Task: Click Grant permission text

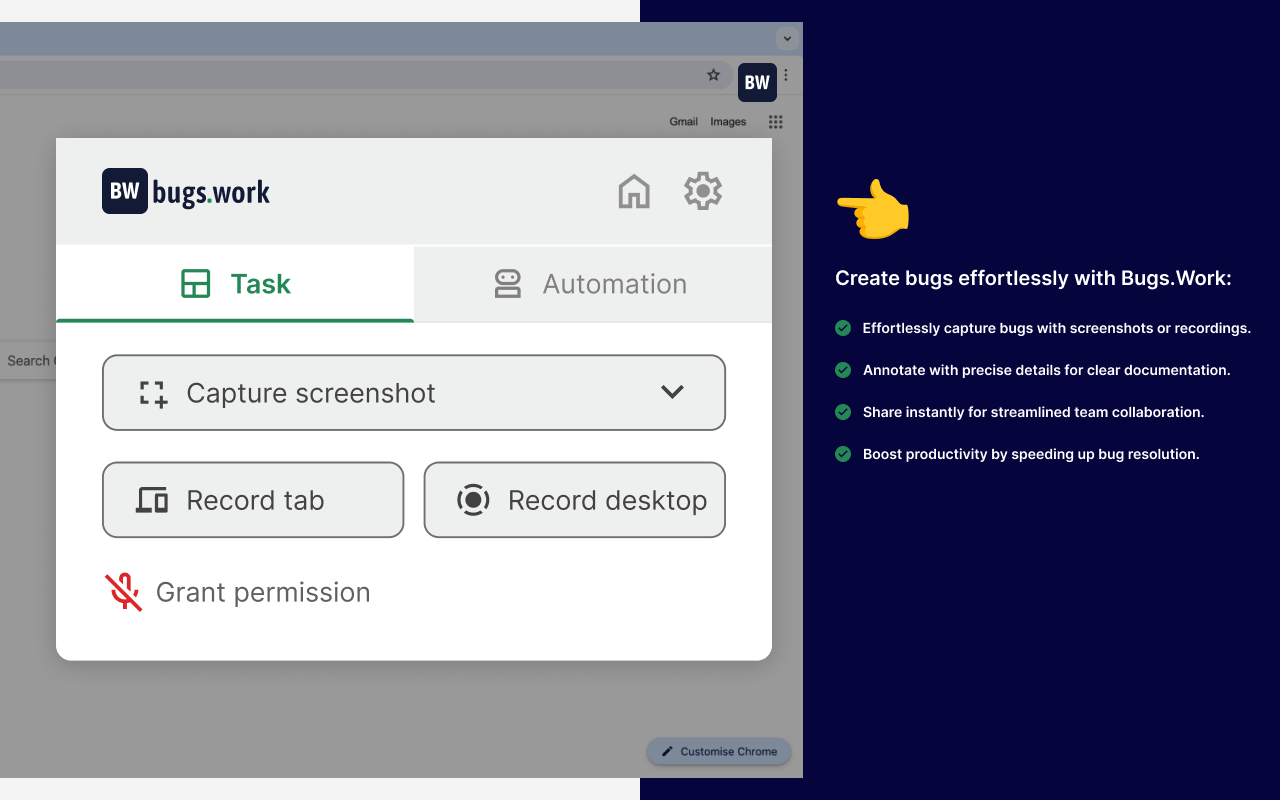Action: (263, 592)
